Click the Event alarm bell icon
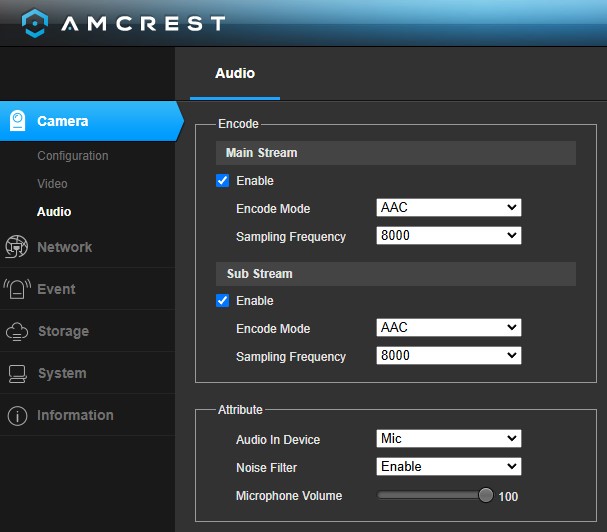607x532 pixels. [x=17, y=289]
